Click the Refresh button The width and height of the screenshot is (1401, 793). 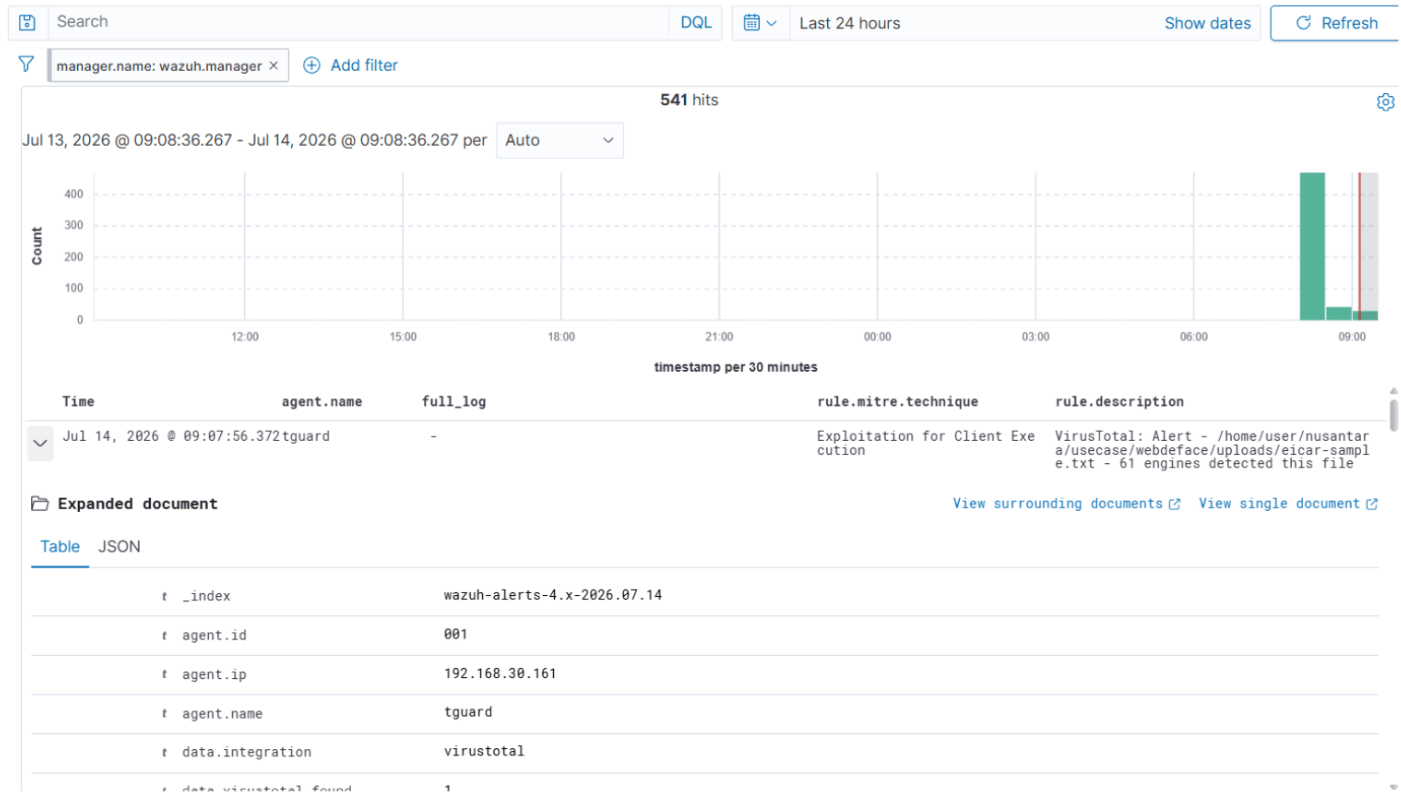click(1337, 23)
